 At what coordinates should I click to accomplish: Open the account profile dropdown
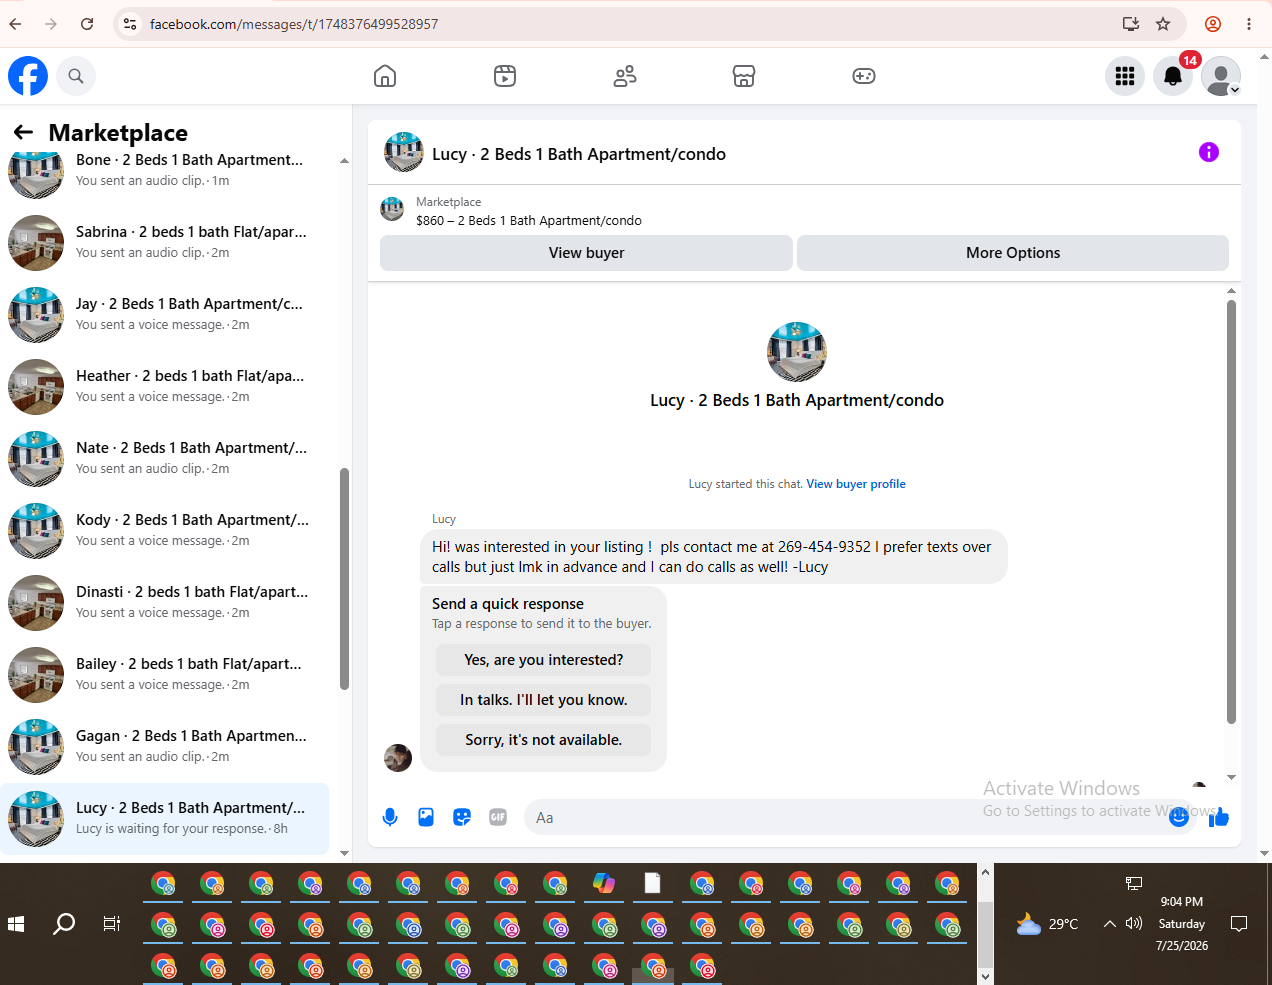(1221, 76)
